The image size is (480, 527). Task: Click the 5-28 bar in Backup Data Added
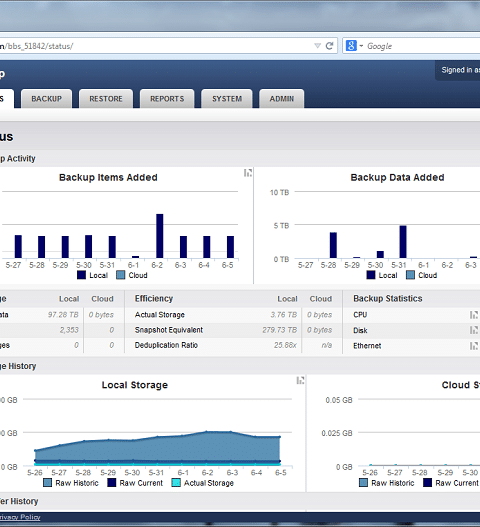pos(333,245)
